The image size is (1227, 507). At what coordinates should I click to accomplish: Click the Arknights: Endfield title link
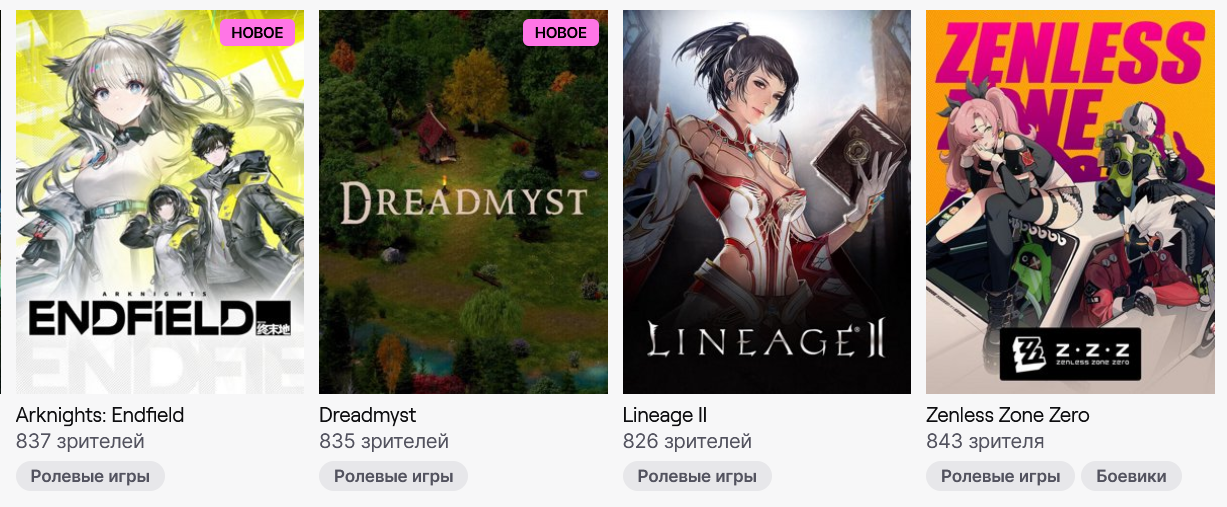coord(100,415)
